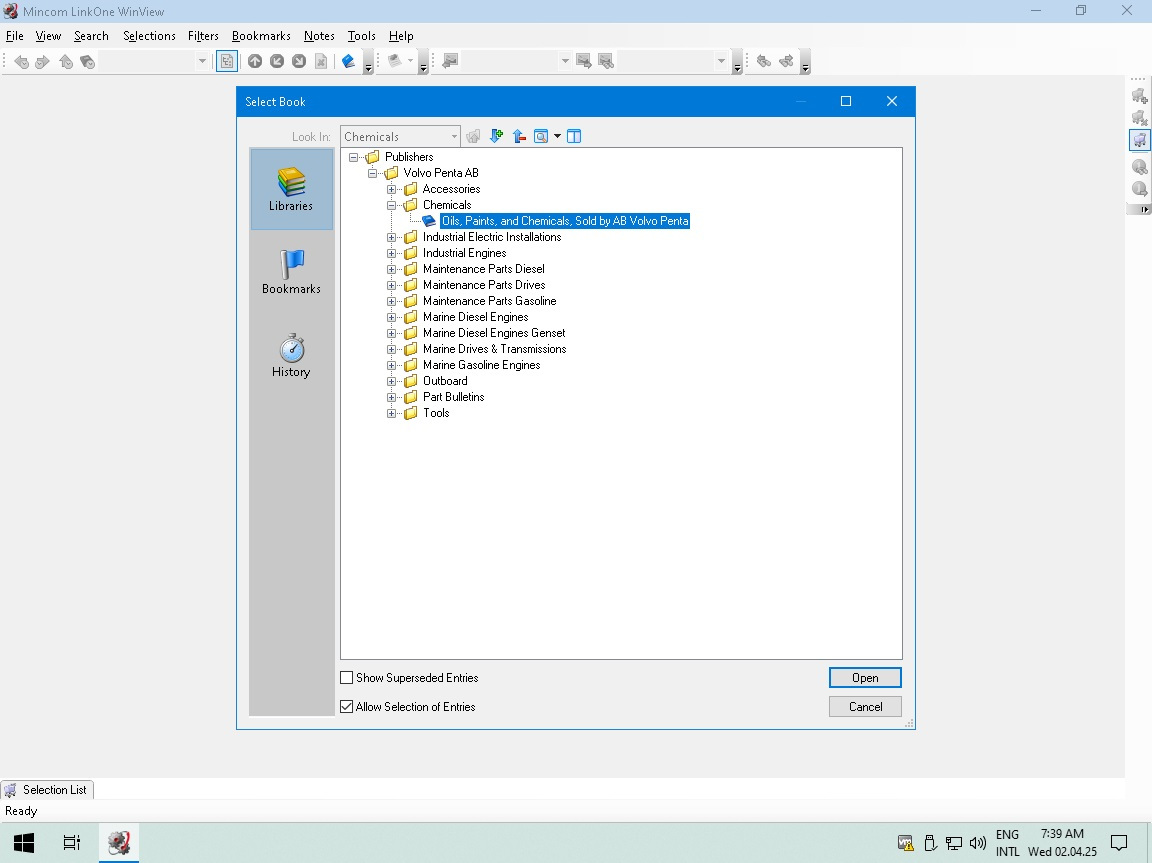
Task: Switch to the Bookmarks sidebar icon
Action: tap(291, 272)
